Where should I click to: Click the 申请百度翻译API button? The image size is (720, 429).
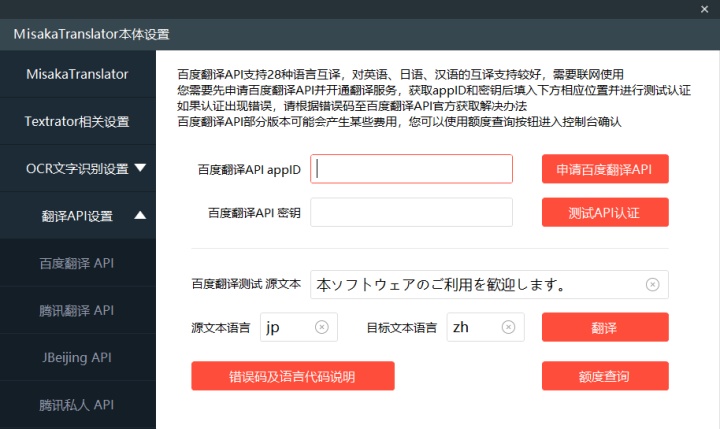click(x=605, y=169)
